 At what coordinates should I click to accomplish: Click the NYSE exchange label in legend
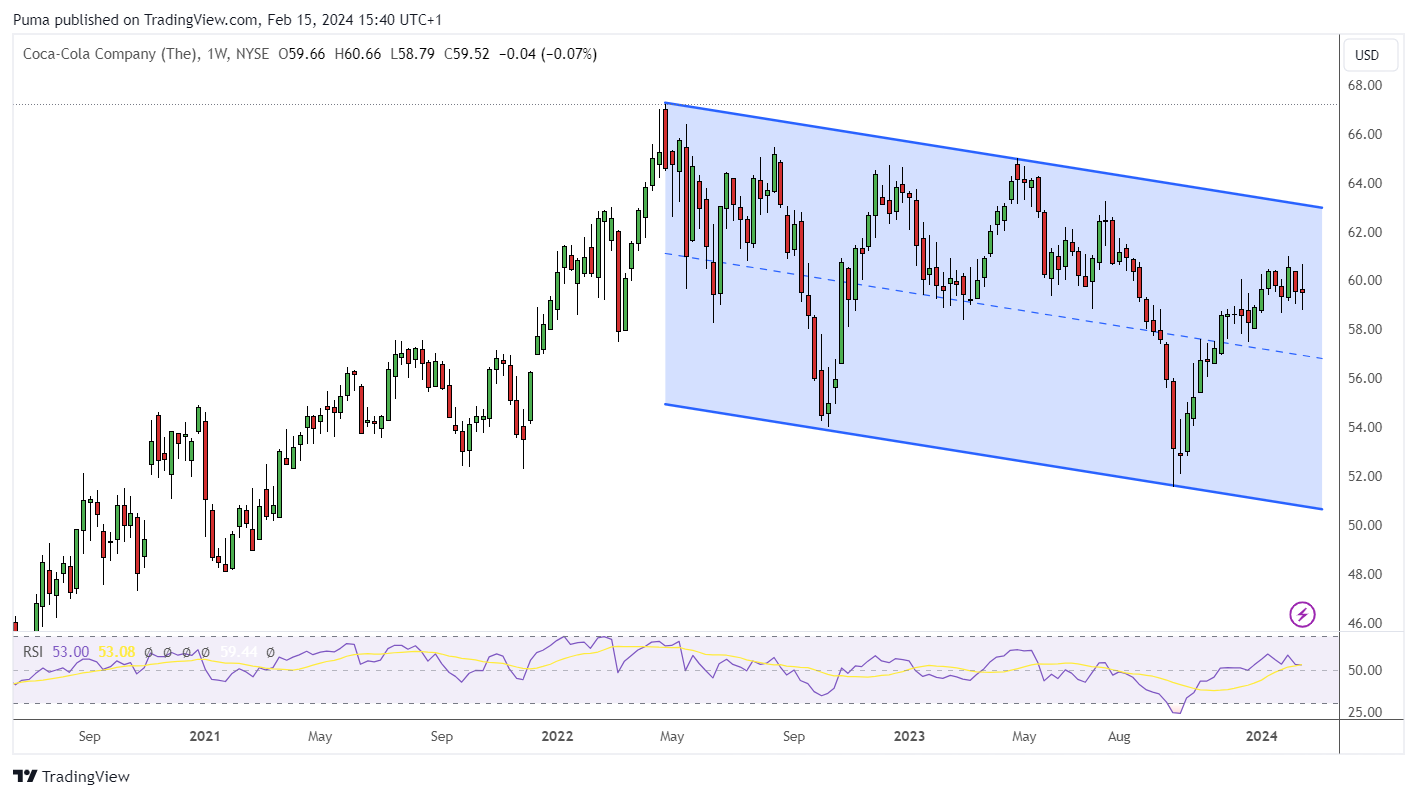250,54
